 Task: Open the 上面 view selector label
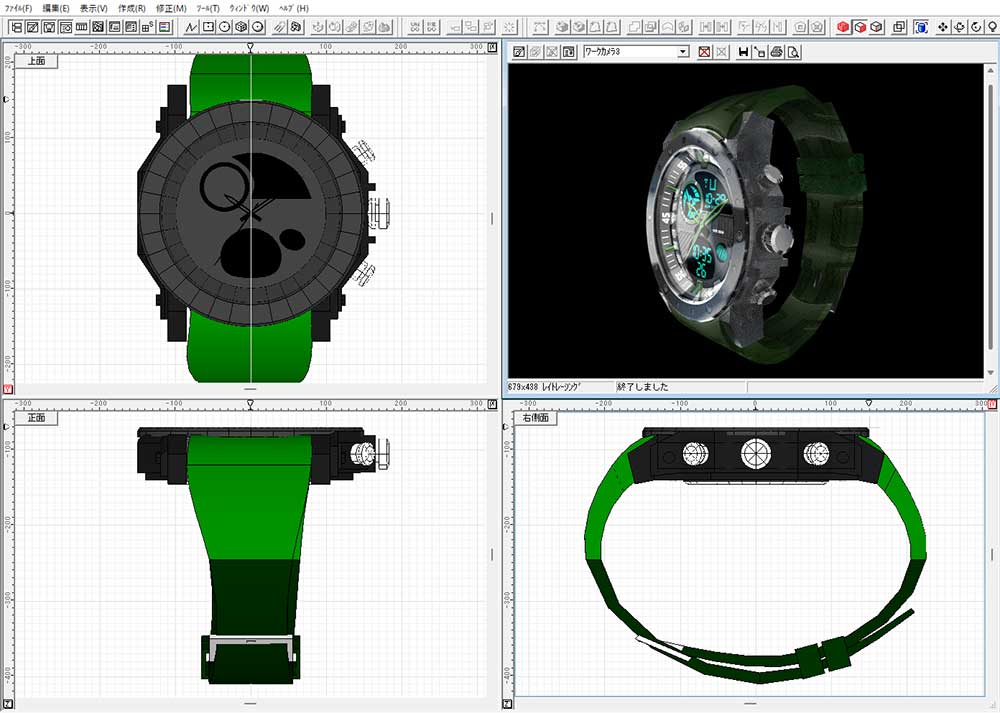pos(36,61)
